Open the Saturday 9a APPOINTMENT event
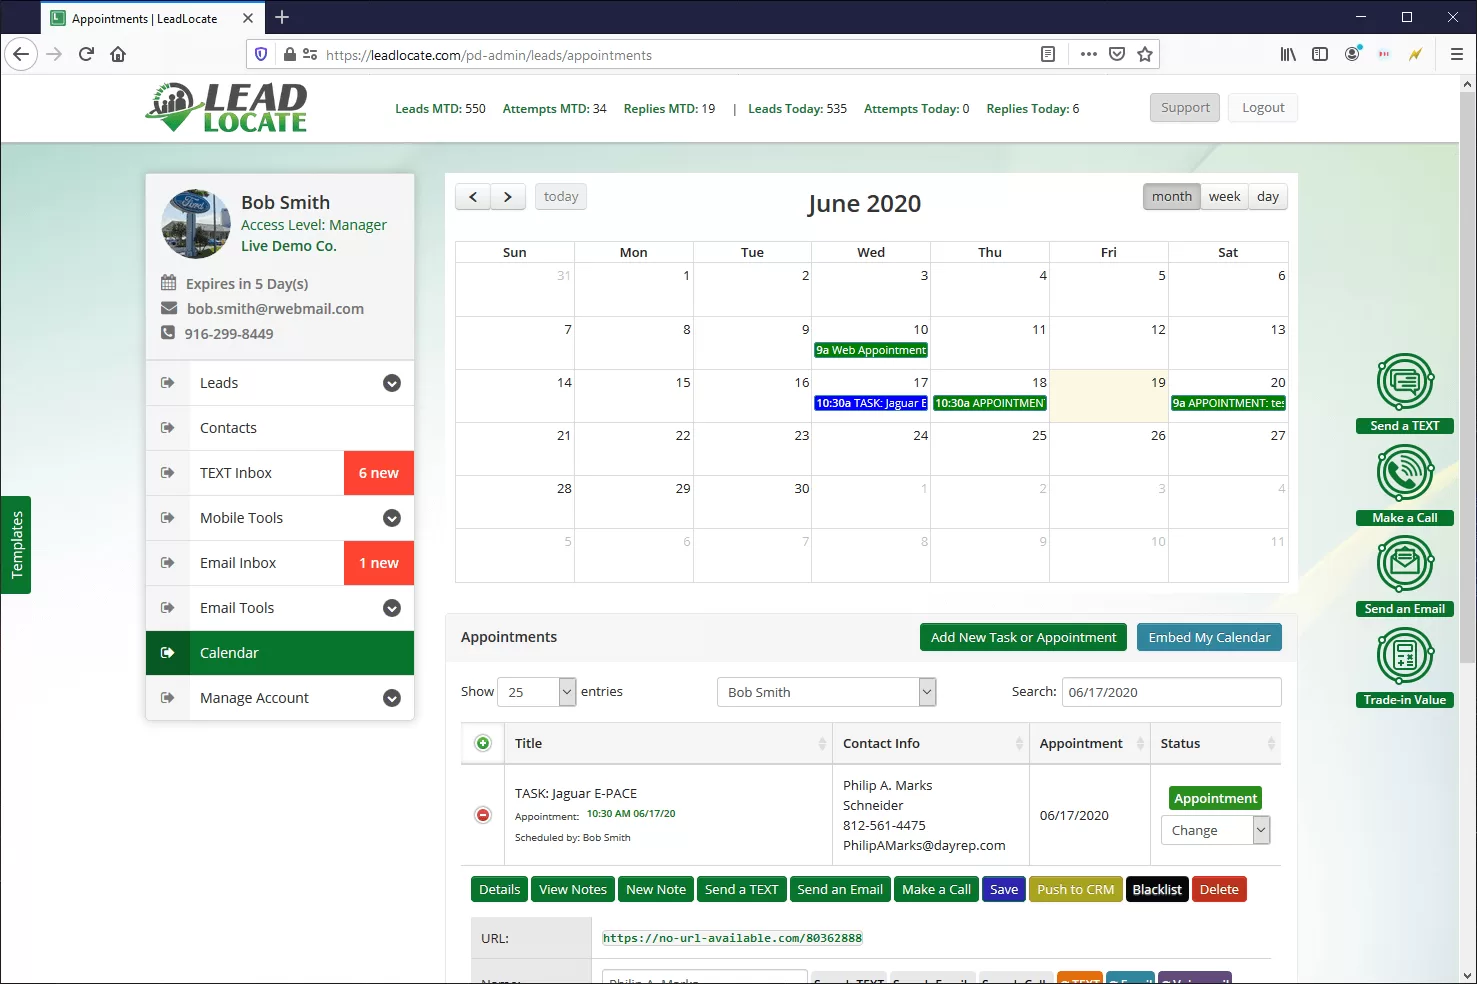The width and height of the screenshot is (1477, 984). [x=1228, y=403]
